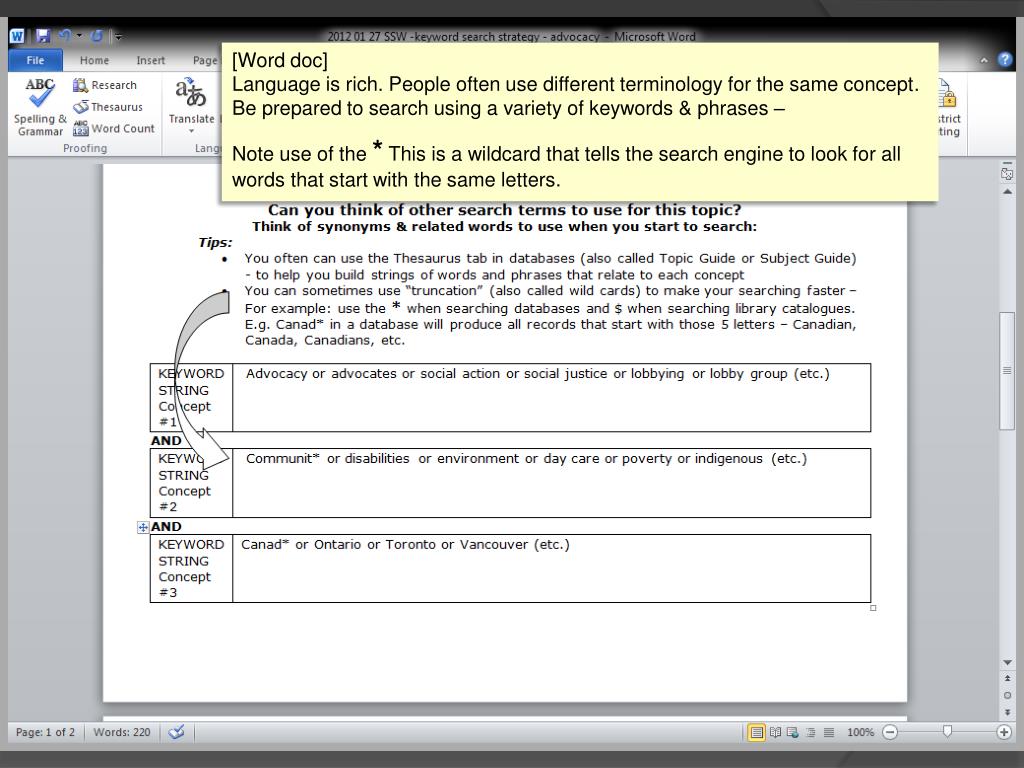
Task: Click the Word application icon in title bar
Action: pos(17,36)
